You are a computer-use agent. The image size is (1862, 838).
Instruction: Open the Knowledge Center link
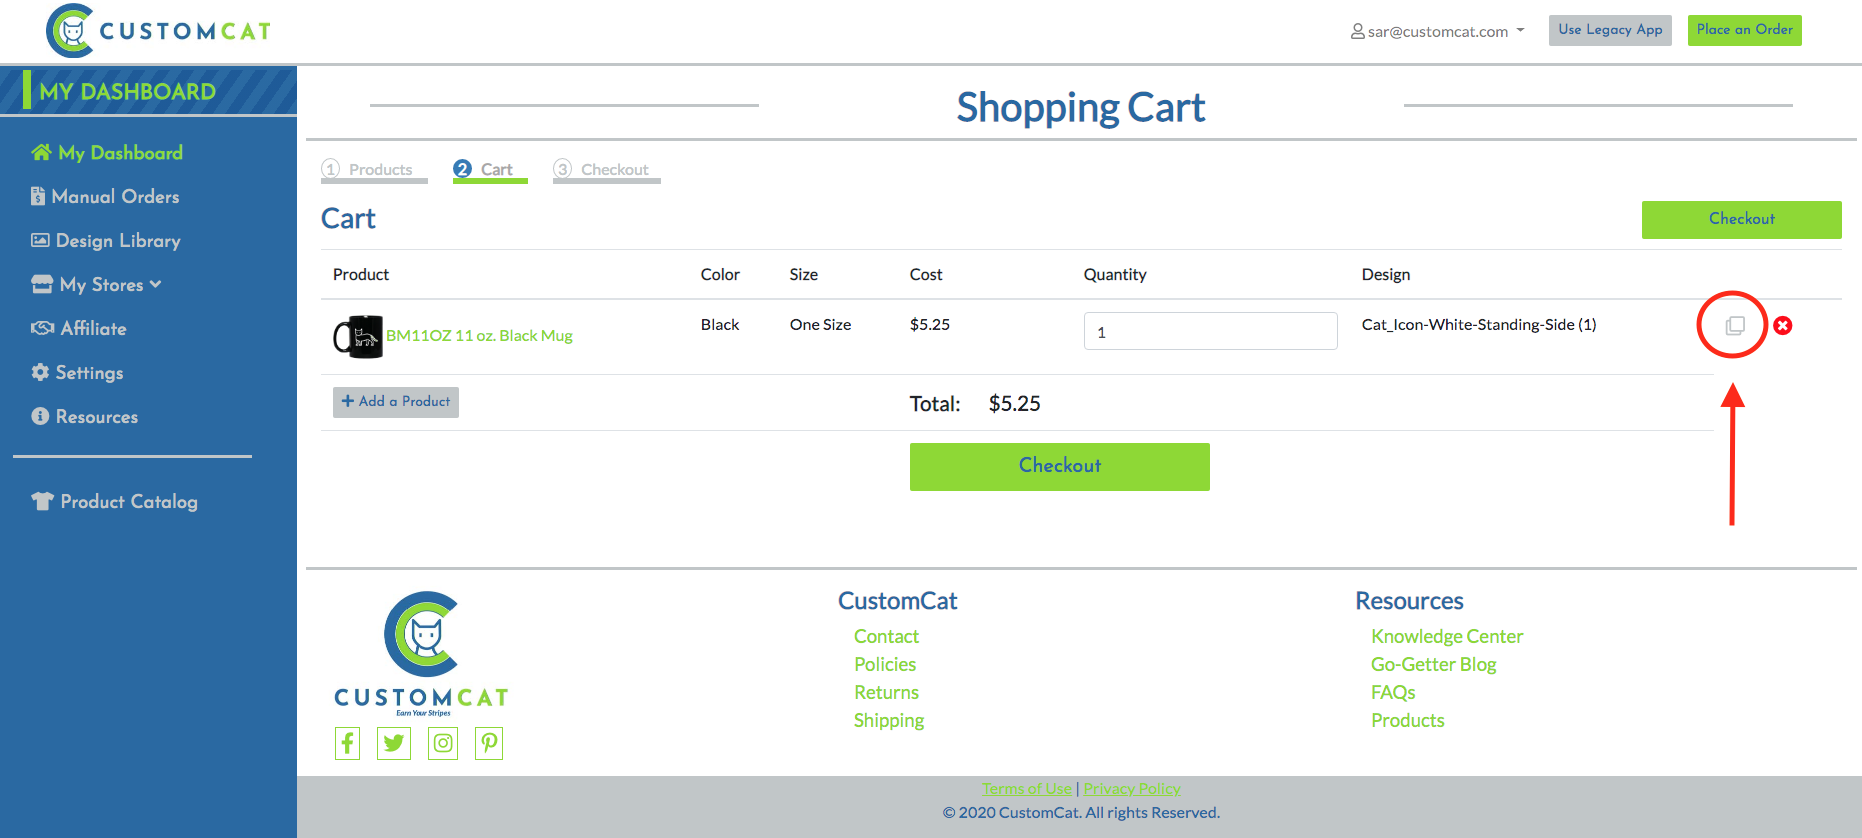[x=1447, y=637]
